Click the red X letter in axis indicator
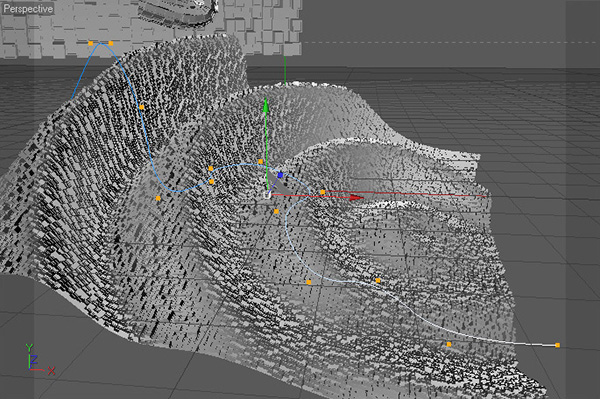Screen dimensions: 600x399 [52, 370]
